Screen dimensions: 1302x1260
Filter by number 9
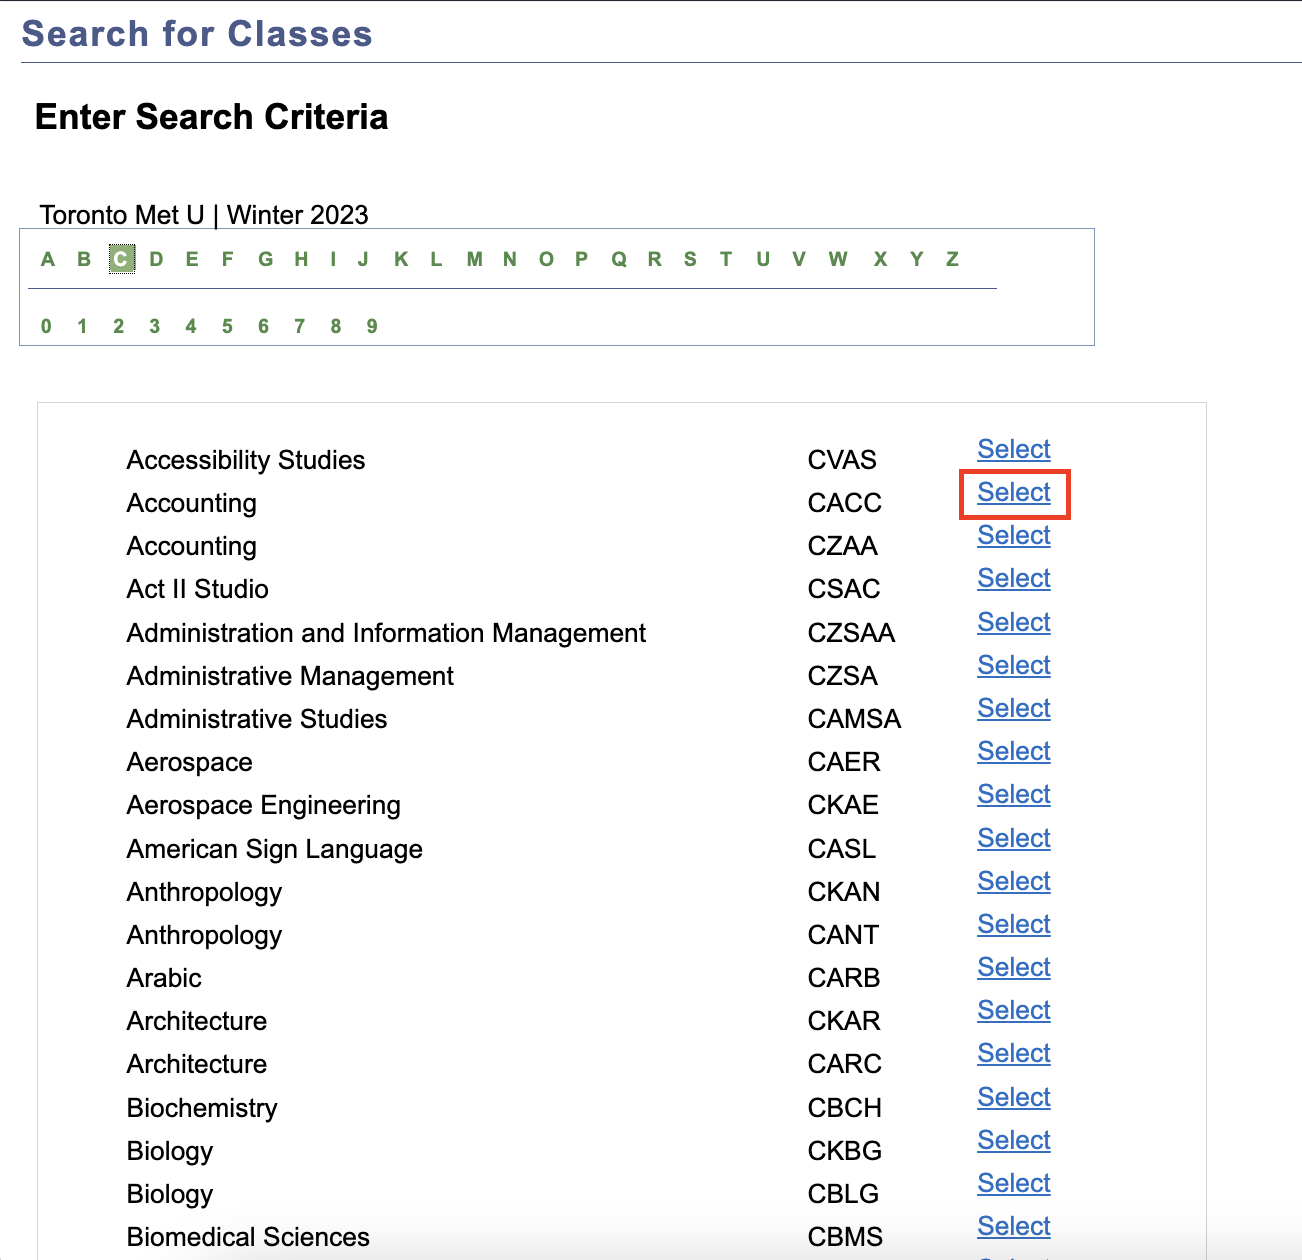tap(372, 327)
